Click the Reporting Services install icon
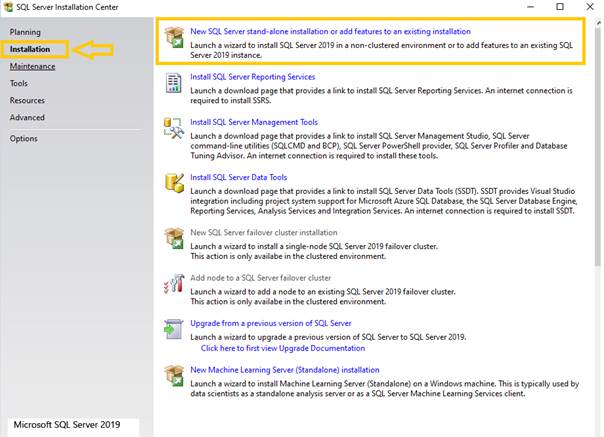 [171, 82]
